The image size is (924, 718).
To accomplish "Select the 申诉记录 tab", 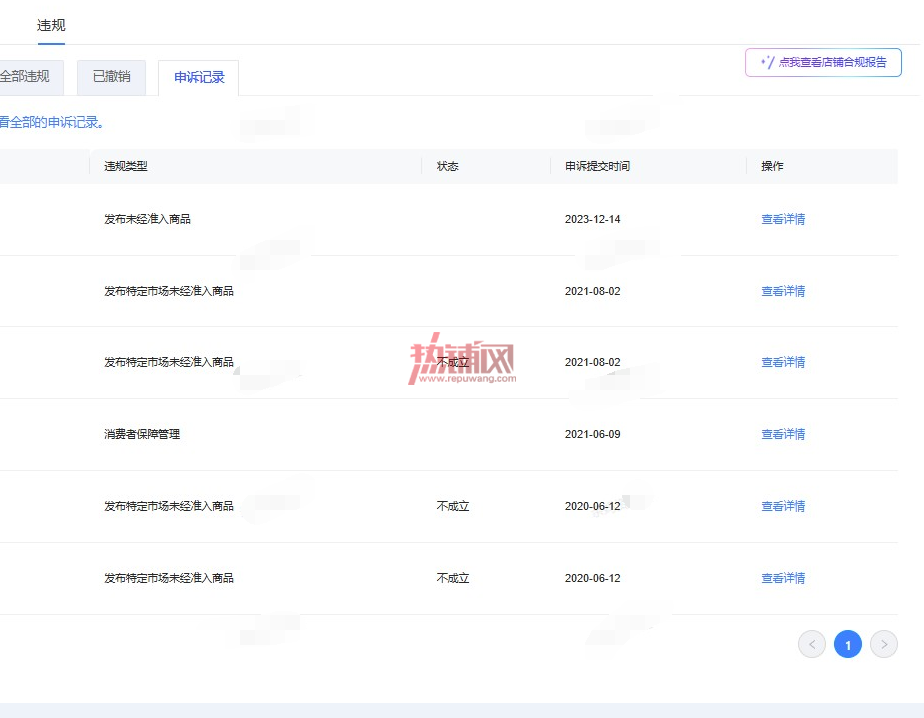I will click(199, 77).
